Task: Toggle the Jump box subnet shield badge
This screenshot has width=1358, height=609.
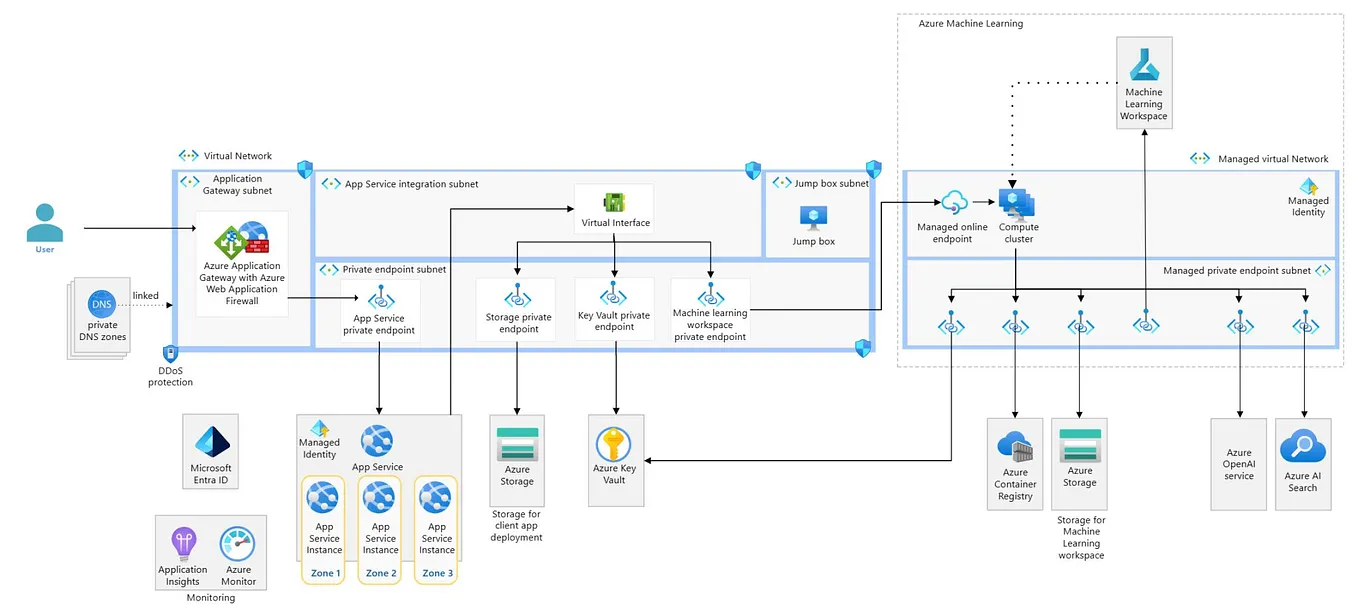Action: click(873, 168)
